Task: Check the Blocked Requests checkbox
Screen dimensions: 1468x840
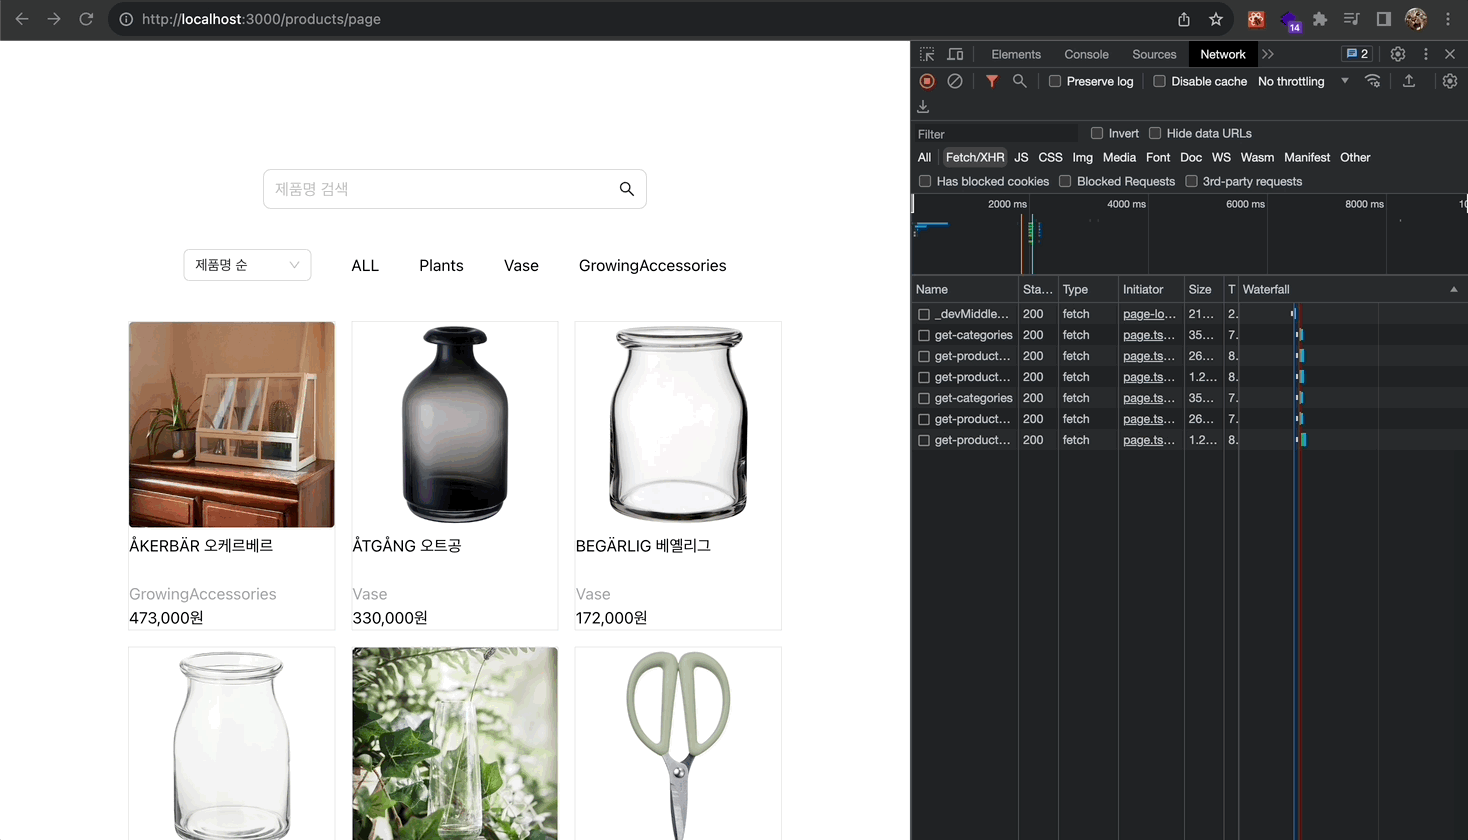Action: pos(1065,181)
